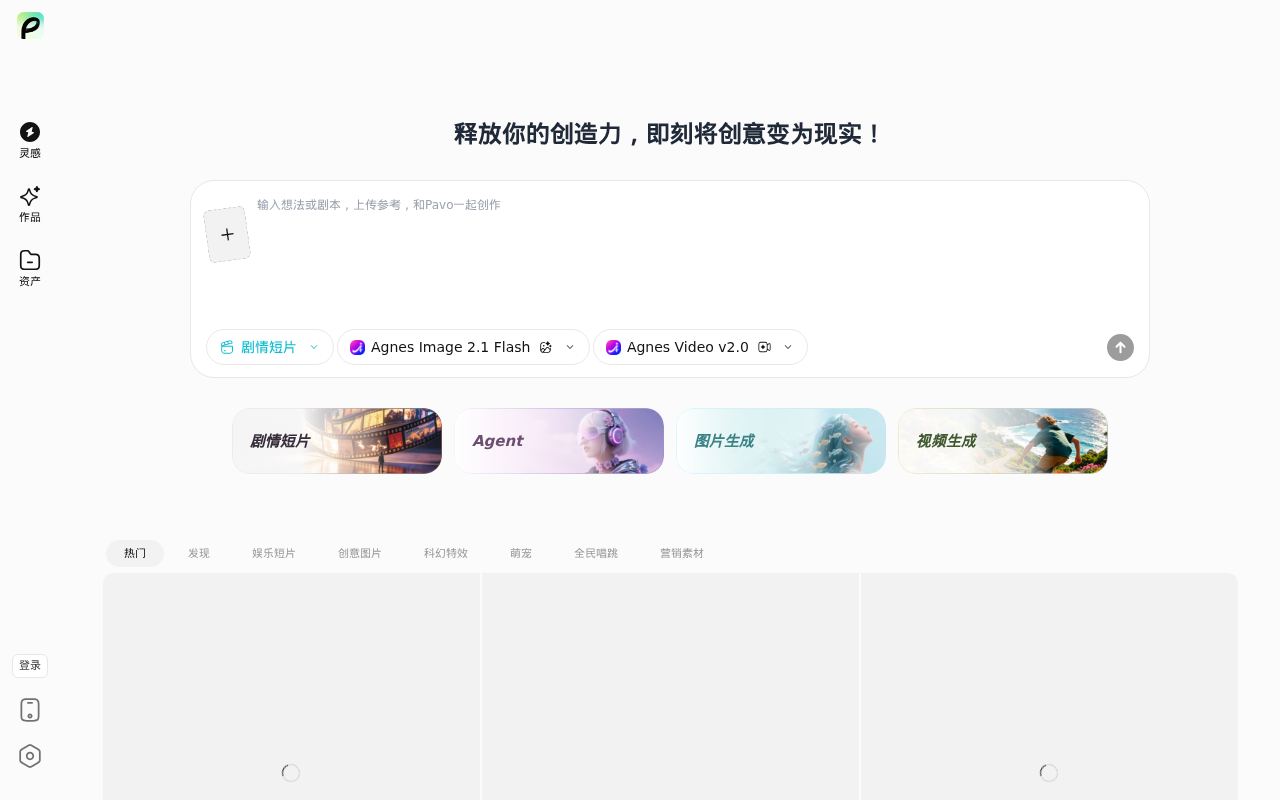This screenshot has width=1280, height=800.
Task: Click the 登录 login button
Action: coord(30,666)
